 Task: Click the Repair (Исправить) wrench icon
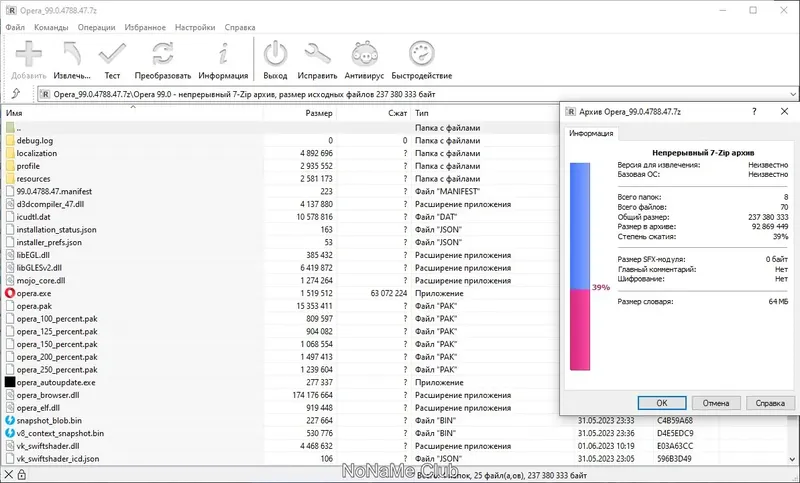click(x=317, y=54)
